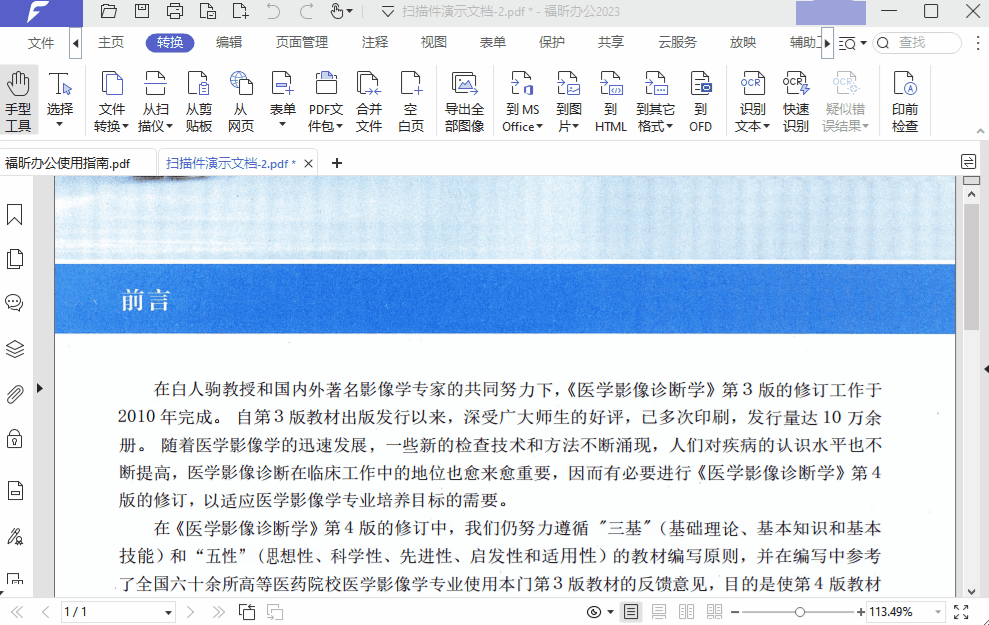Run 快速识别 quick OCR recognition
Viewport: 989px width, 625px height.
pyautogui.click(x=796, y=99)
